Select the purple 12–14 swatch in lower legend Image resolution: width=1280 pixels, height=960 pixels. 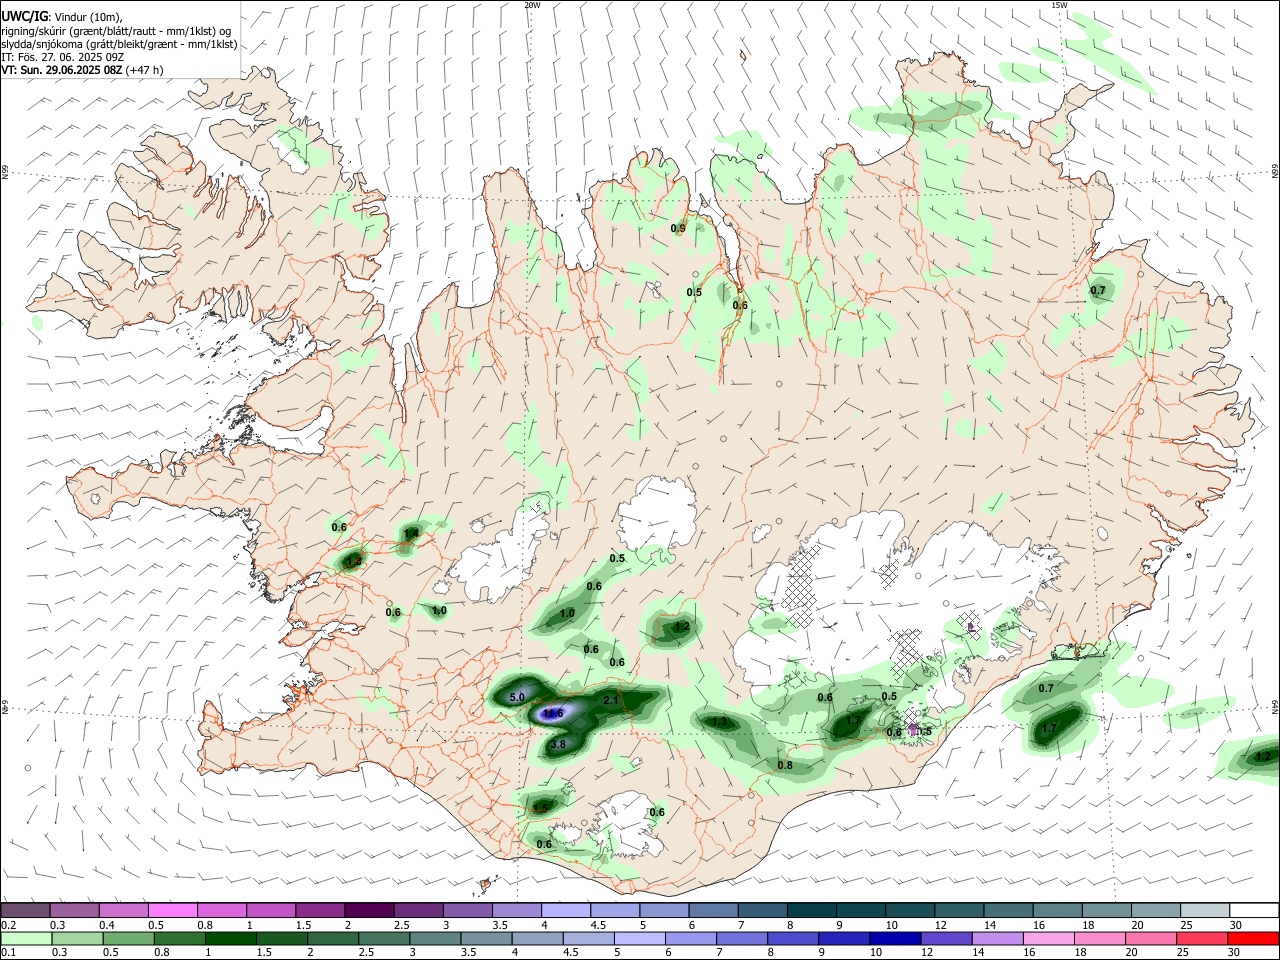946,938
